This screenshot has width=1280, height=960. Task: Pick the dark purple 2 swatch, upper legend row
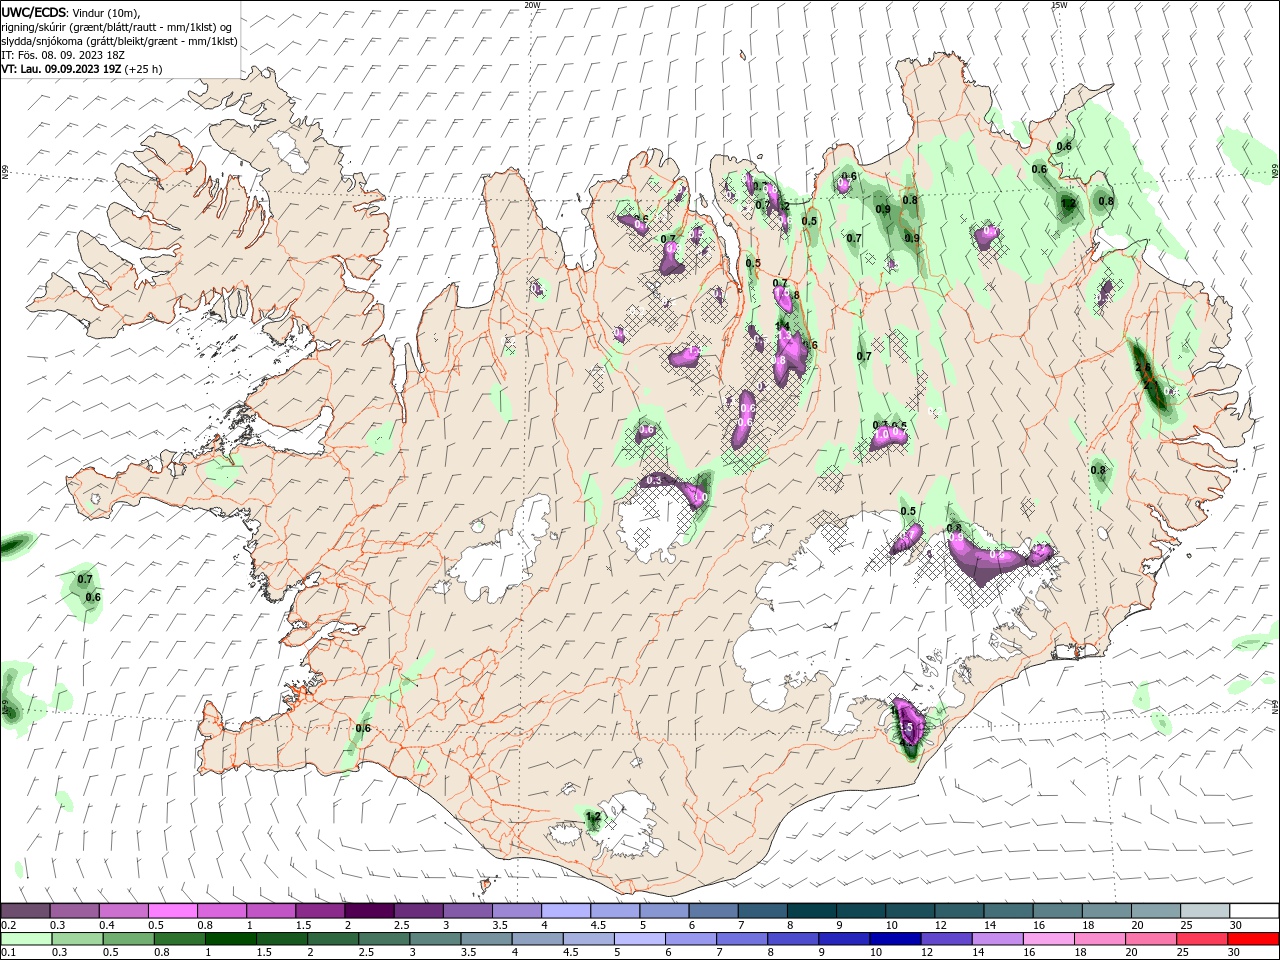tap(369, 911)
